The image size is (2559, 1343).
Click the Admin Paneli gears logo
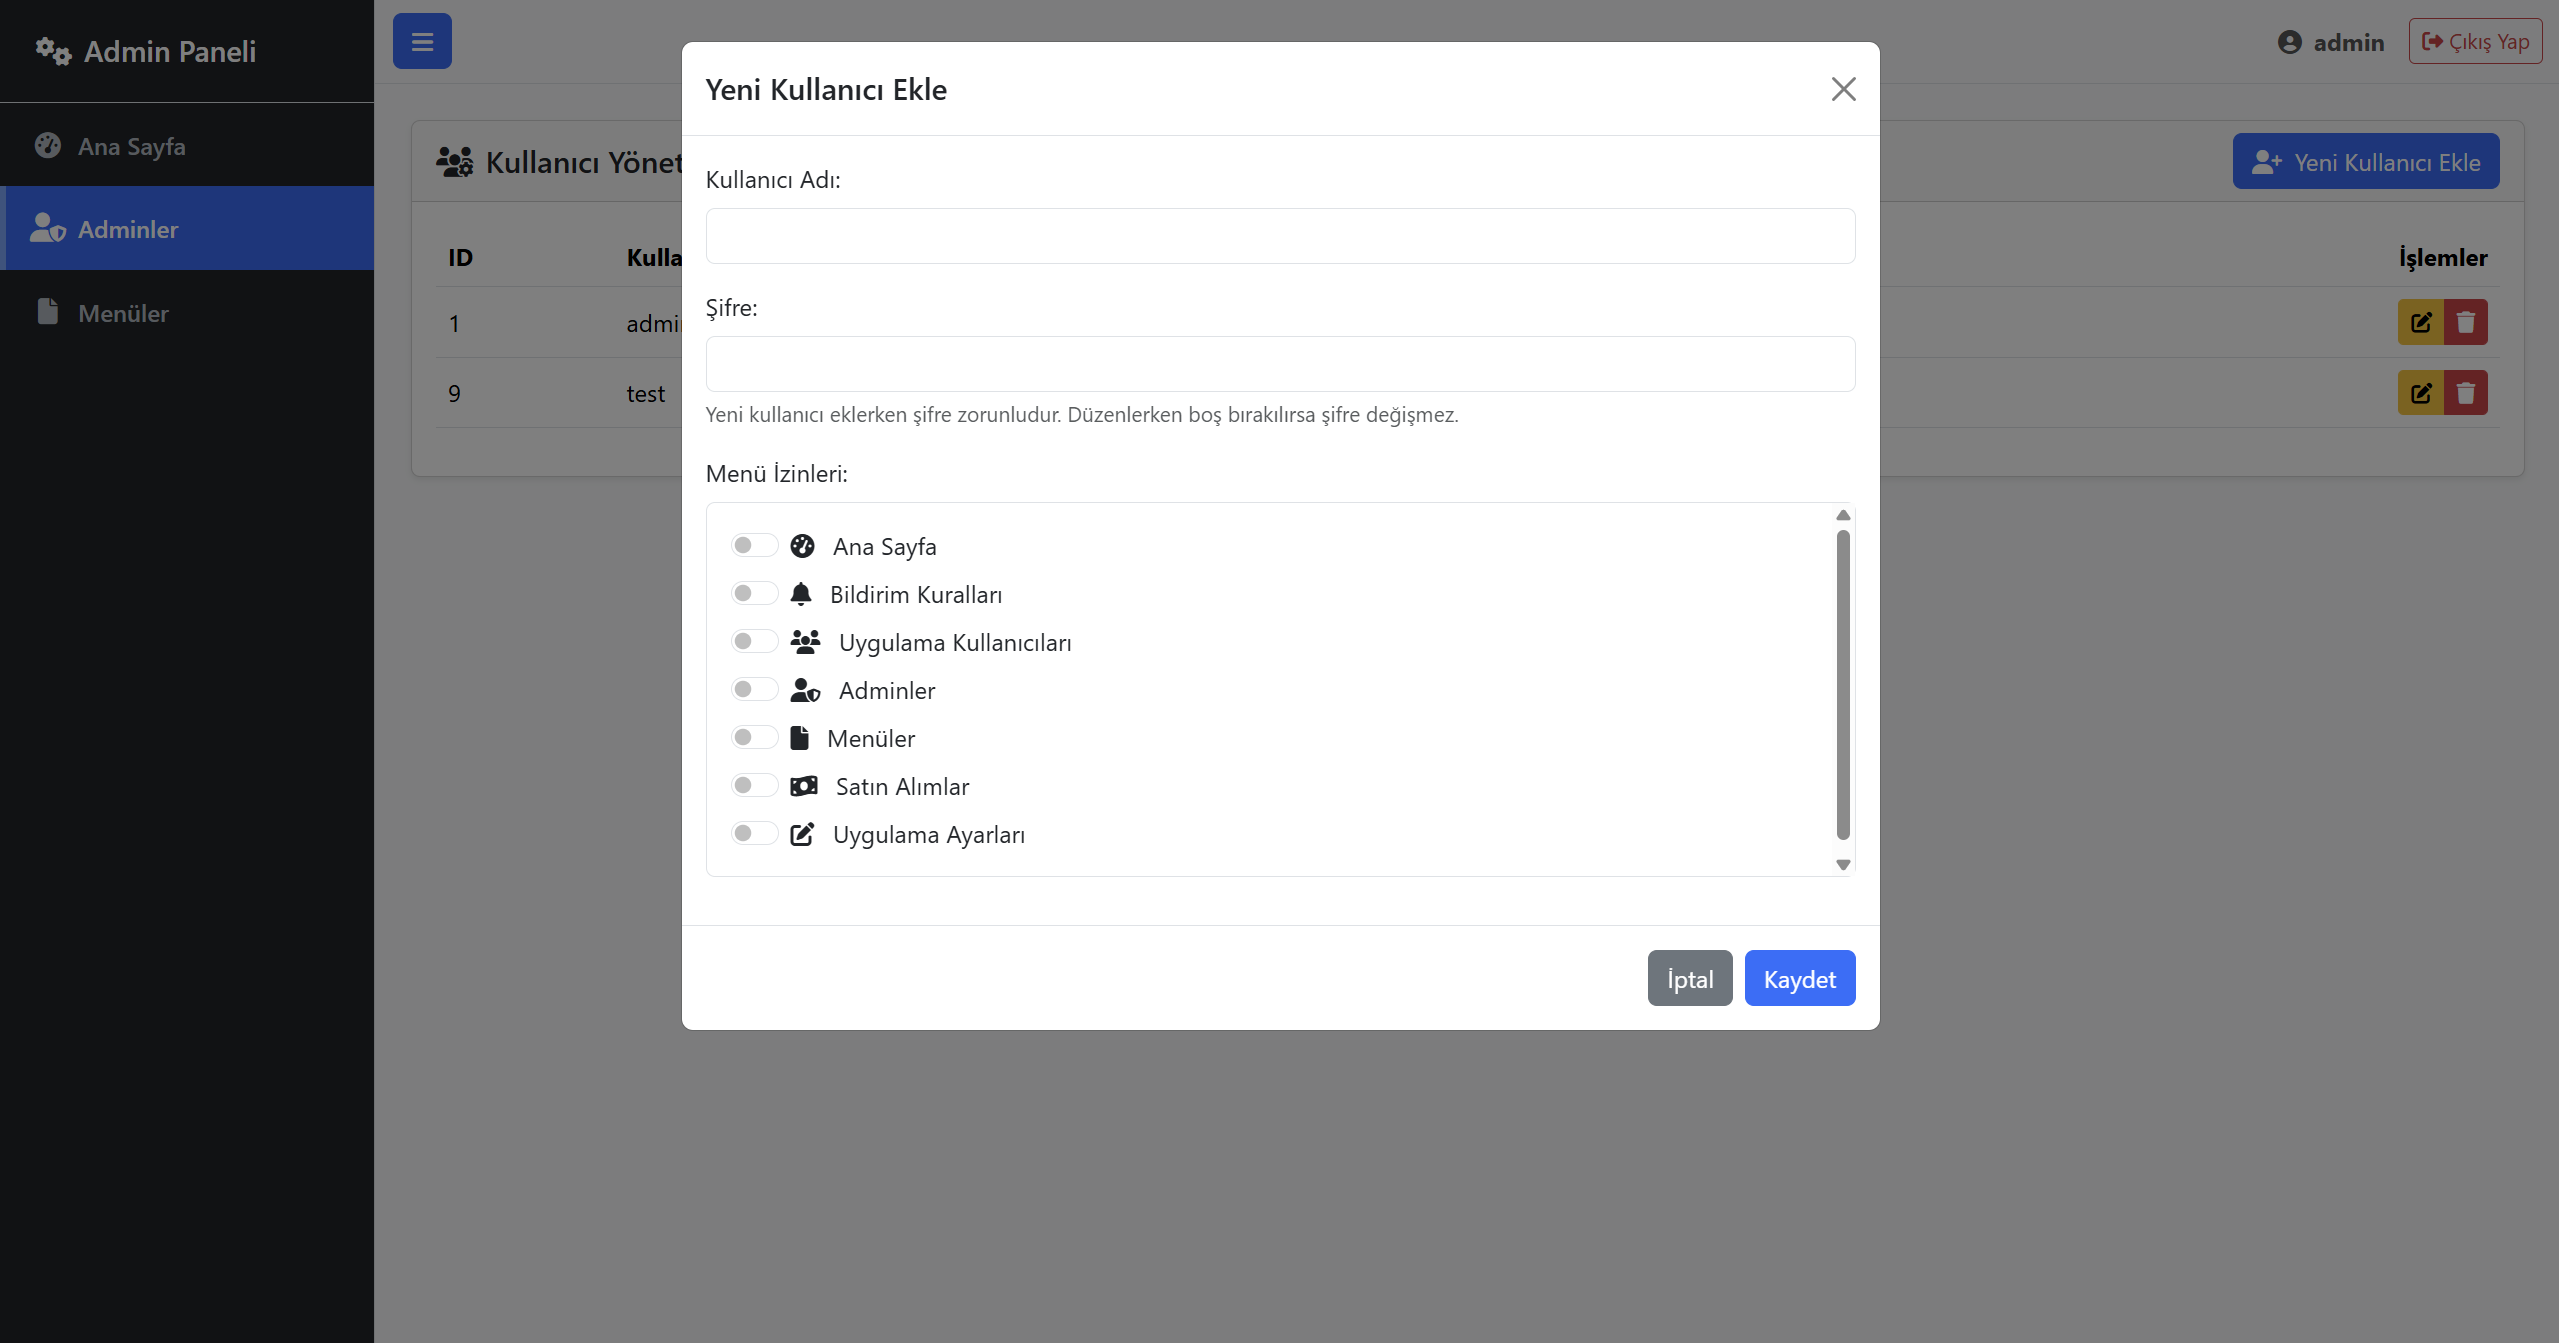[53, 51]
